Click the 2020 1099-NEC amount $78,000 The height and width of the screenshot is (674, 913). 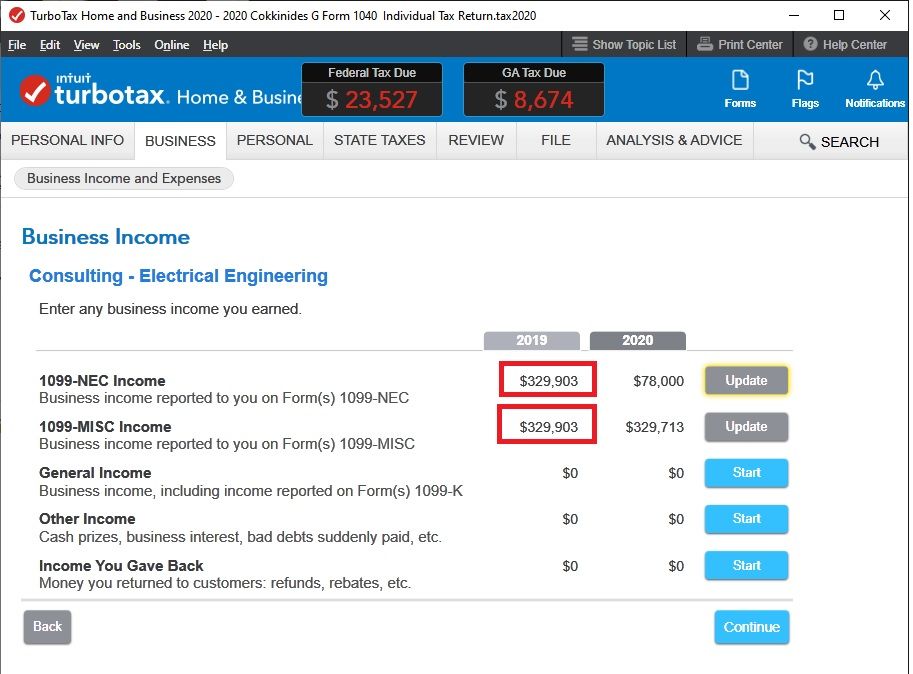click(x=659, y=381)
